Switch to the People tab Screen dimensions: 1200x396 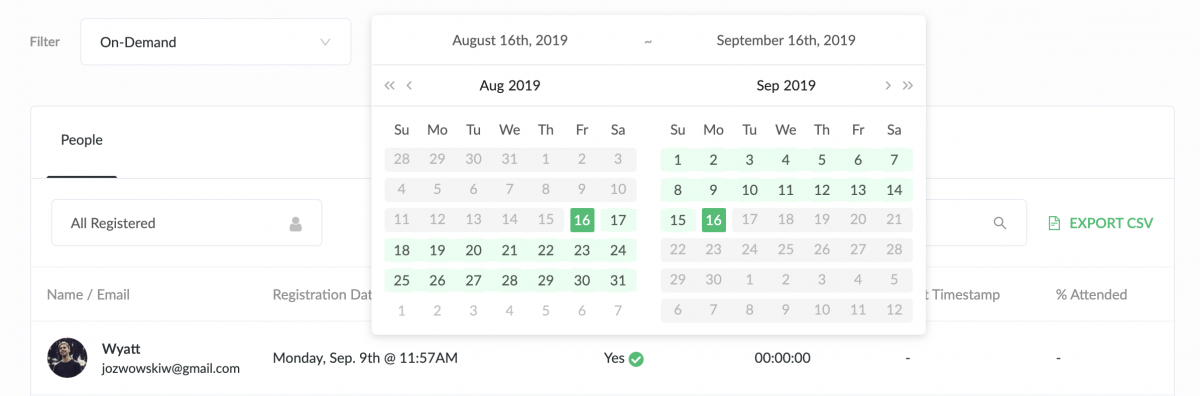pyautogui.click(x=82, y=140)
